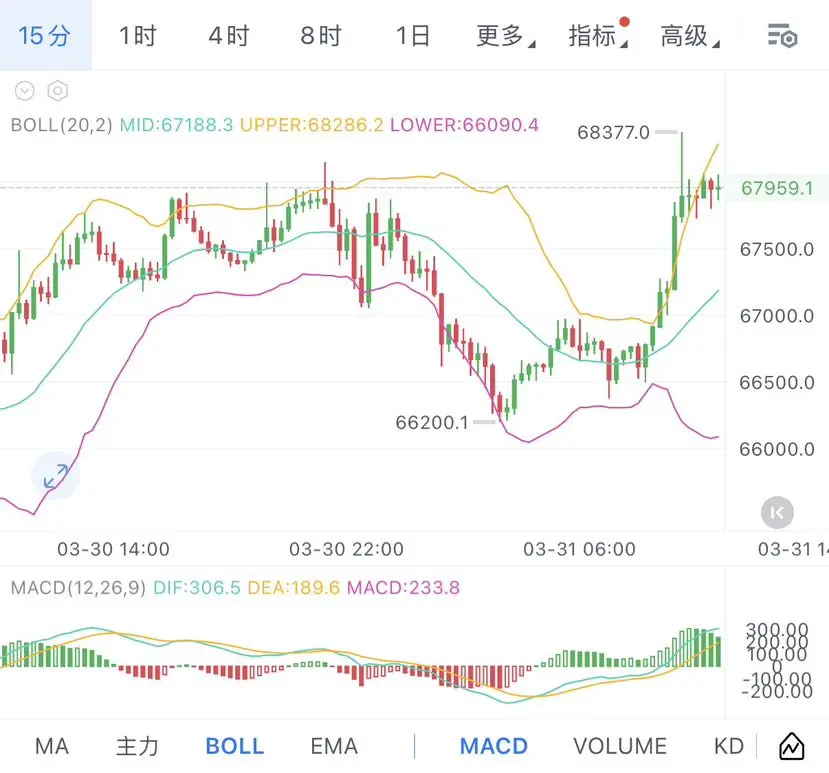Switch chart to 1日 timeframe
The width and height of the screenshot is (829, 773).
point(412,37)
